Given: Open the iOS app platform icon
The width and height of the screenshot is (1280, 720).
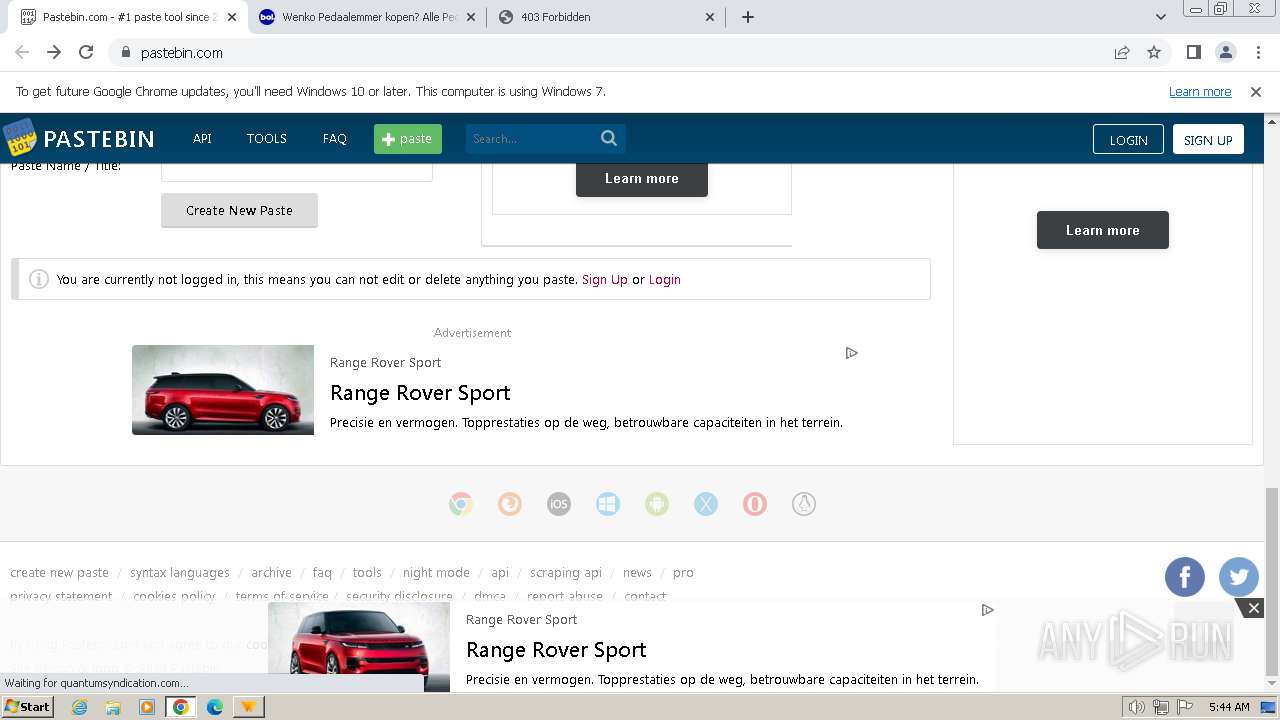Looking at the screenshot, I should coord(559,504).
